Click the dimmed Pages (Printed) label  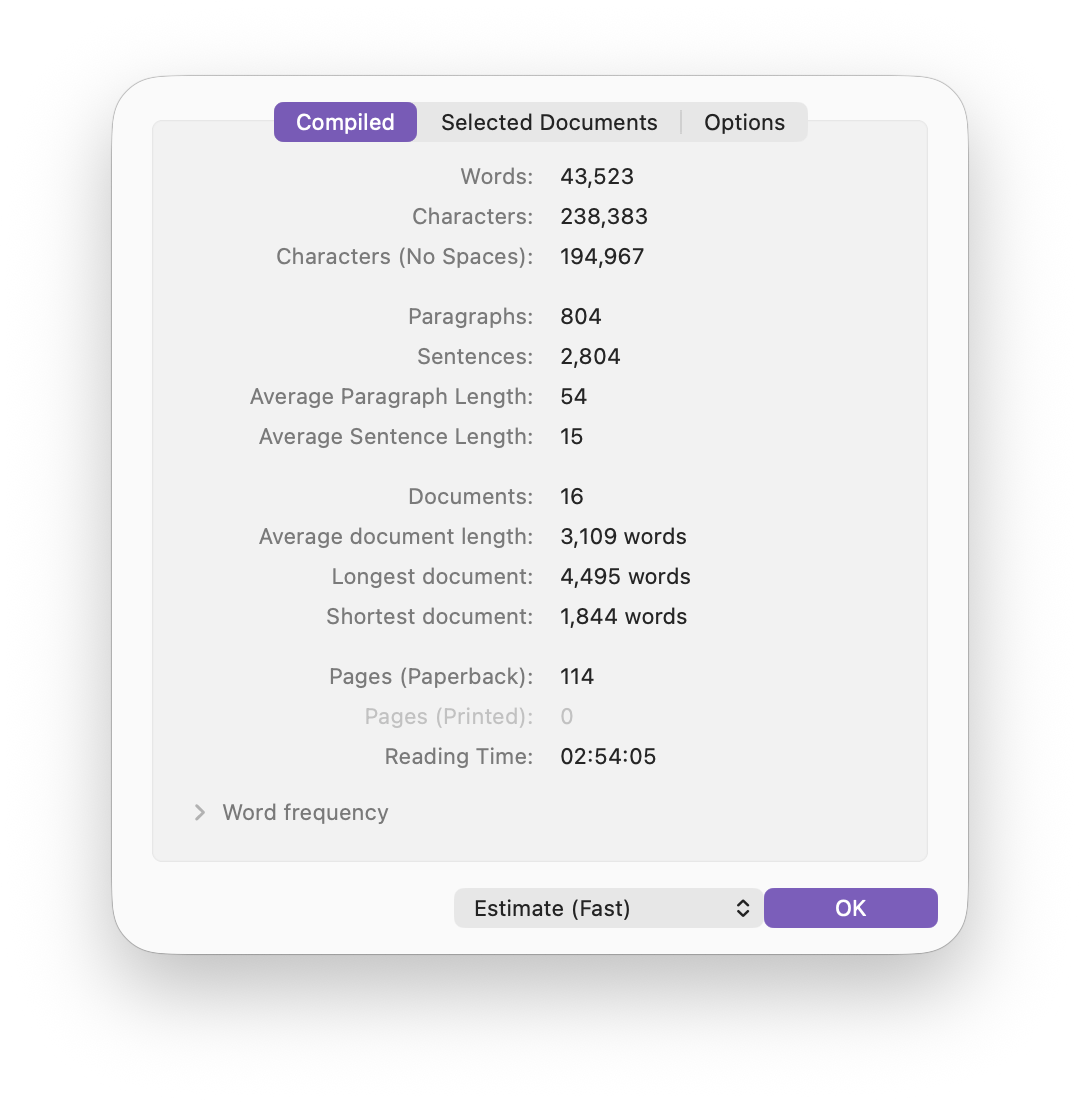448,717
